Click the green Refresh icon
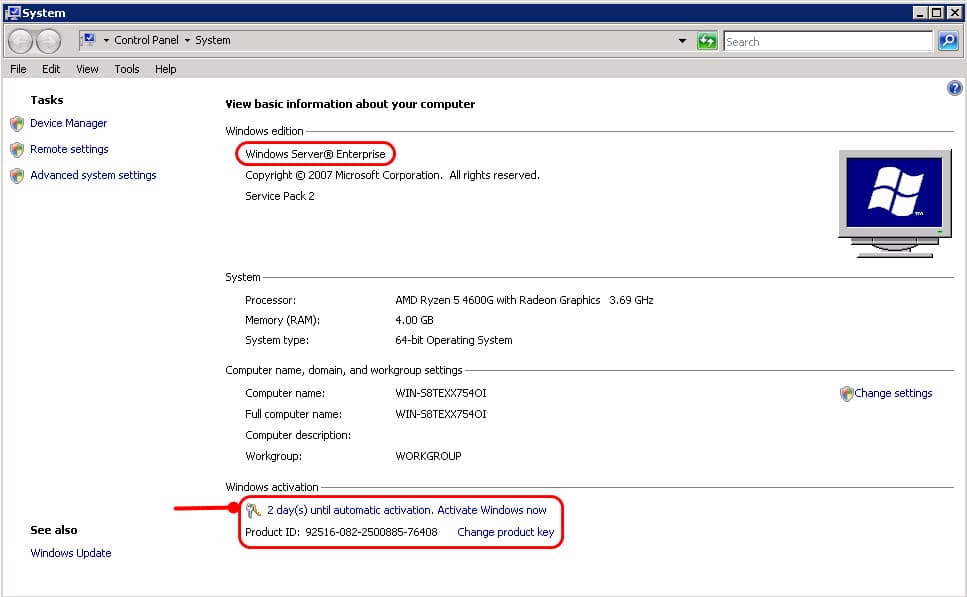Viewport: 967px width, 597px height. [x=707, y=41]
